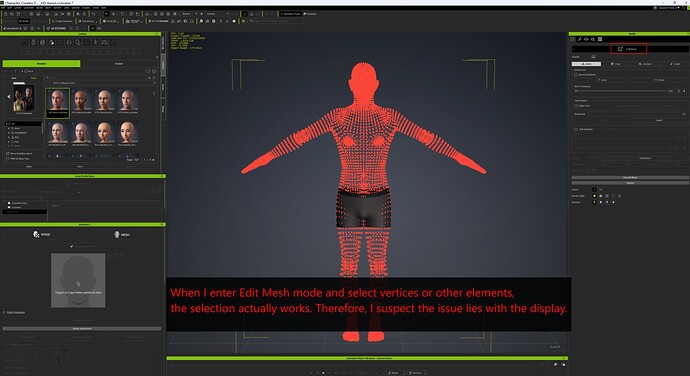Toggle the Edge Loop checkbox
This screenshot has height=376, width=690.
(576, 106)
